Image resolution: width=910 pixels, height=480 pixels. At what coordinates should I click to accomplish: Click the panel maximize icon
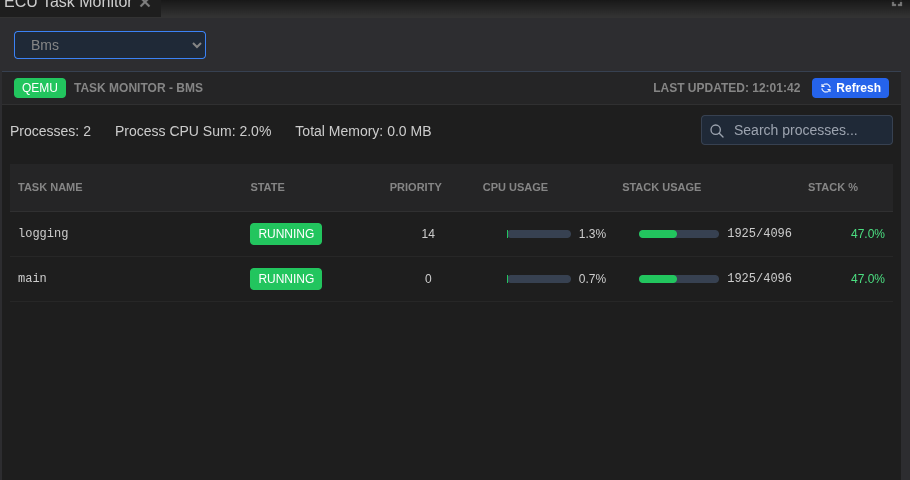tap(897, 3)
